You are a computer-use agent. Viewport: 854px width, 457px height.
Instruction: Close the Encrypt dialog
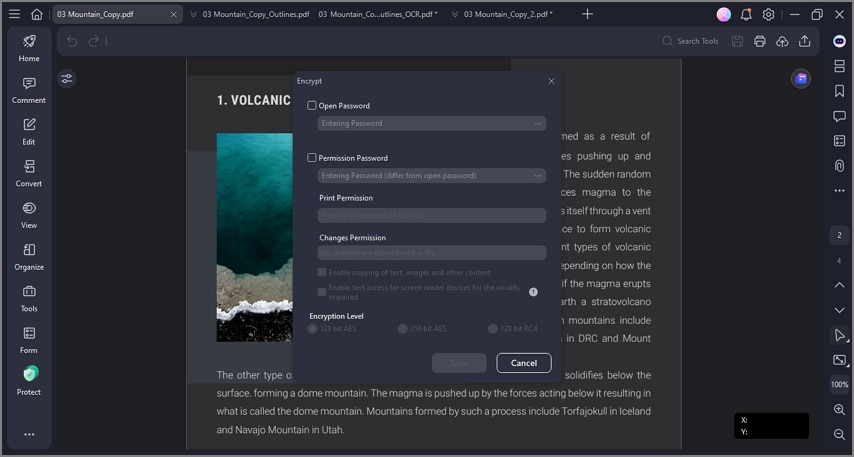pyautogui.click(x=551, y=81)
